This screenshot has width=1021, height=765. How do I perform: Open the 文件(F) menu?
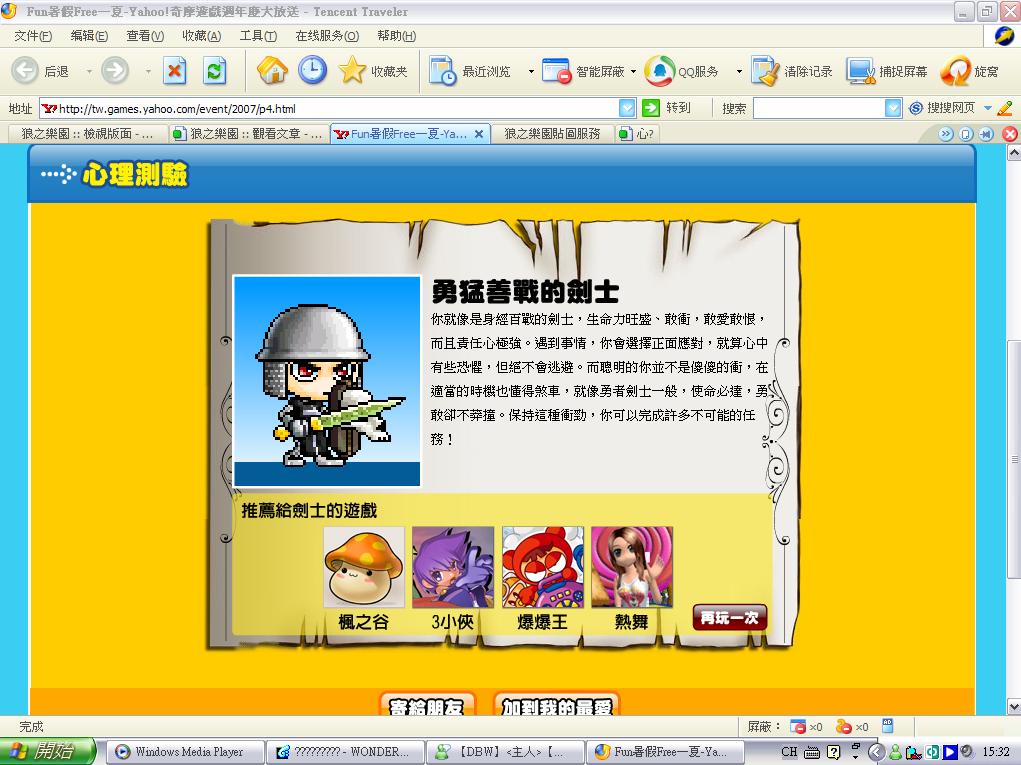point(33,36)
